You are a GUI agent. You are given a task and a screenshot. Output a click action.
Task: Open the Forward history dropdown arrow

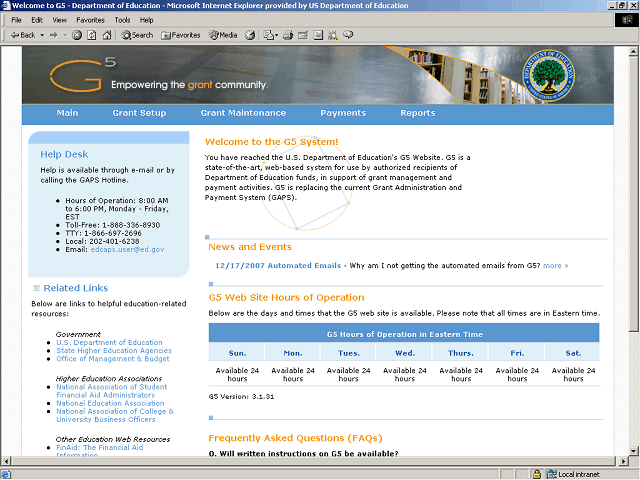(65, 36)
